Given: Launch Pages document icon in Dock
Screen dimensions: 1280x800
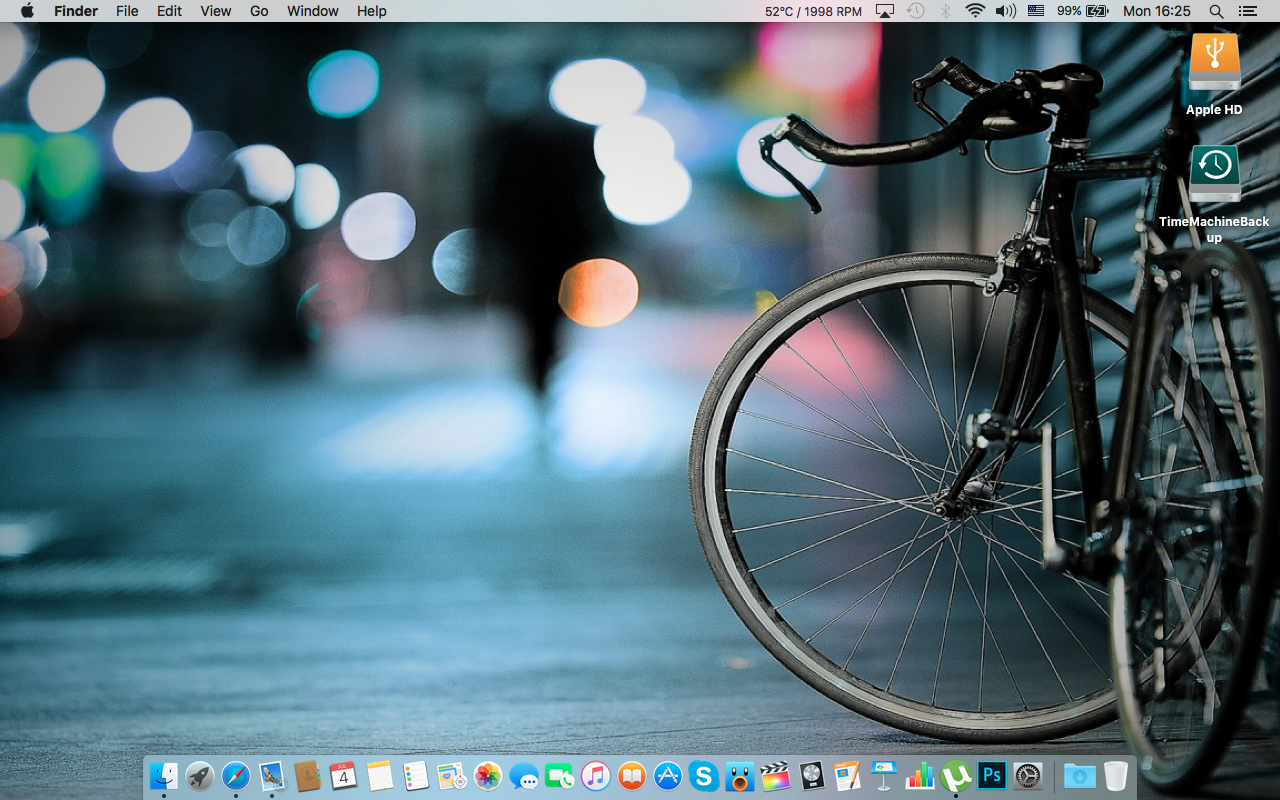Looking at the screenshot, I should 847,775.
